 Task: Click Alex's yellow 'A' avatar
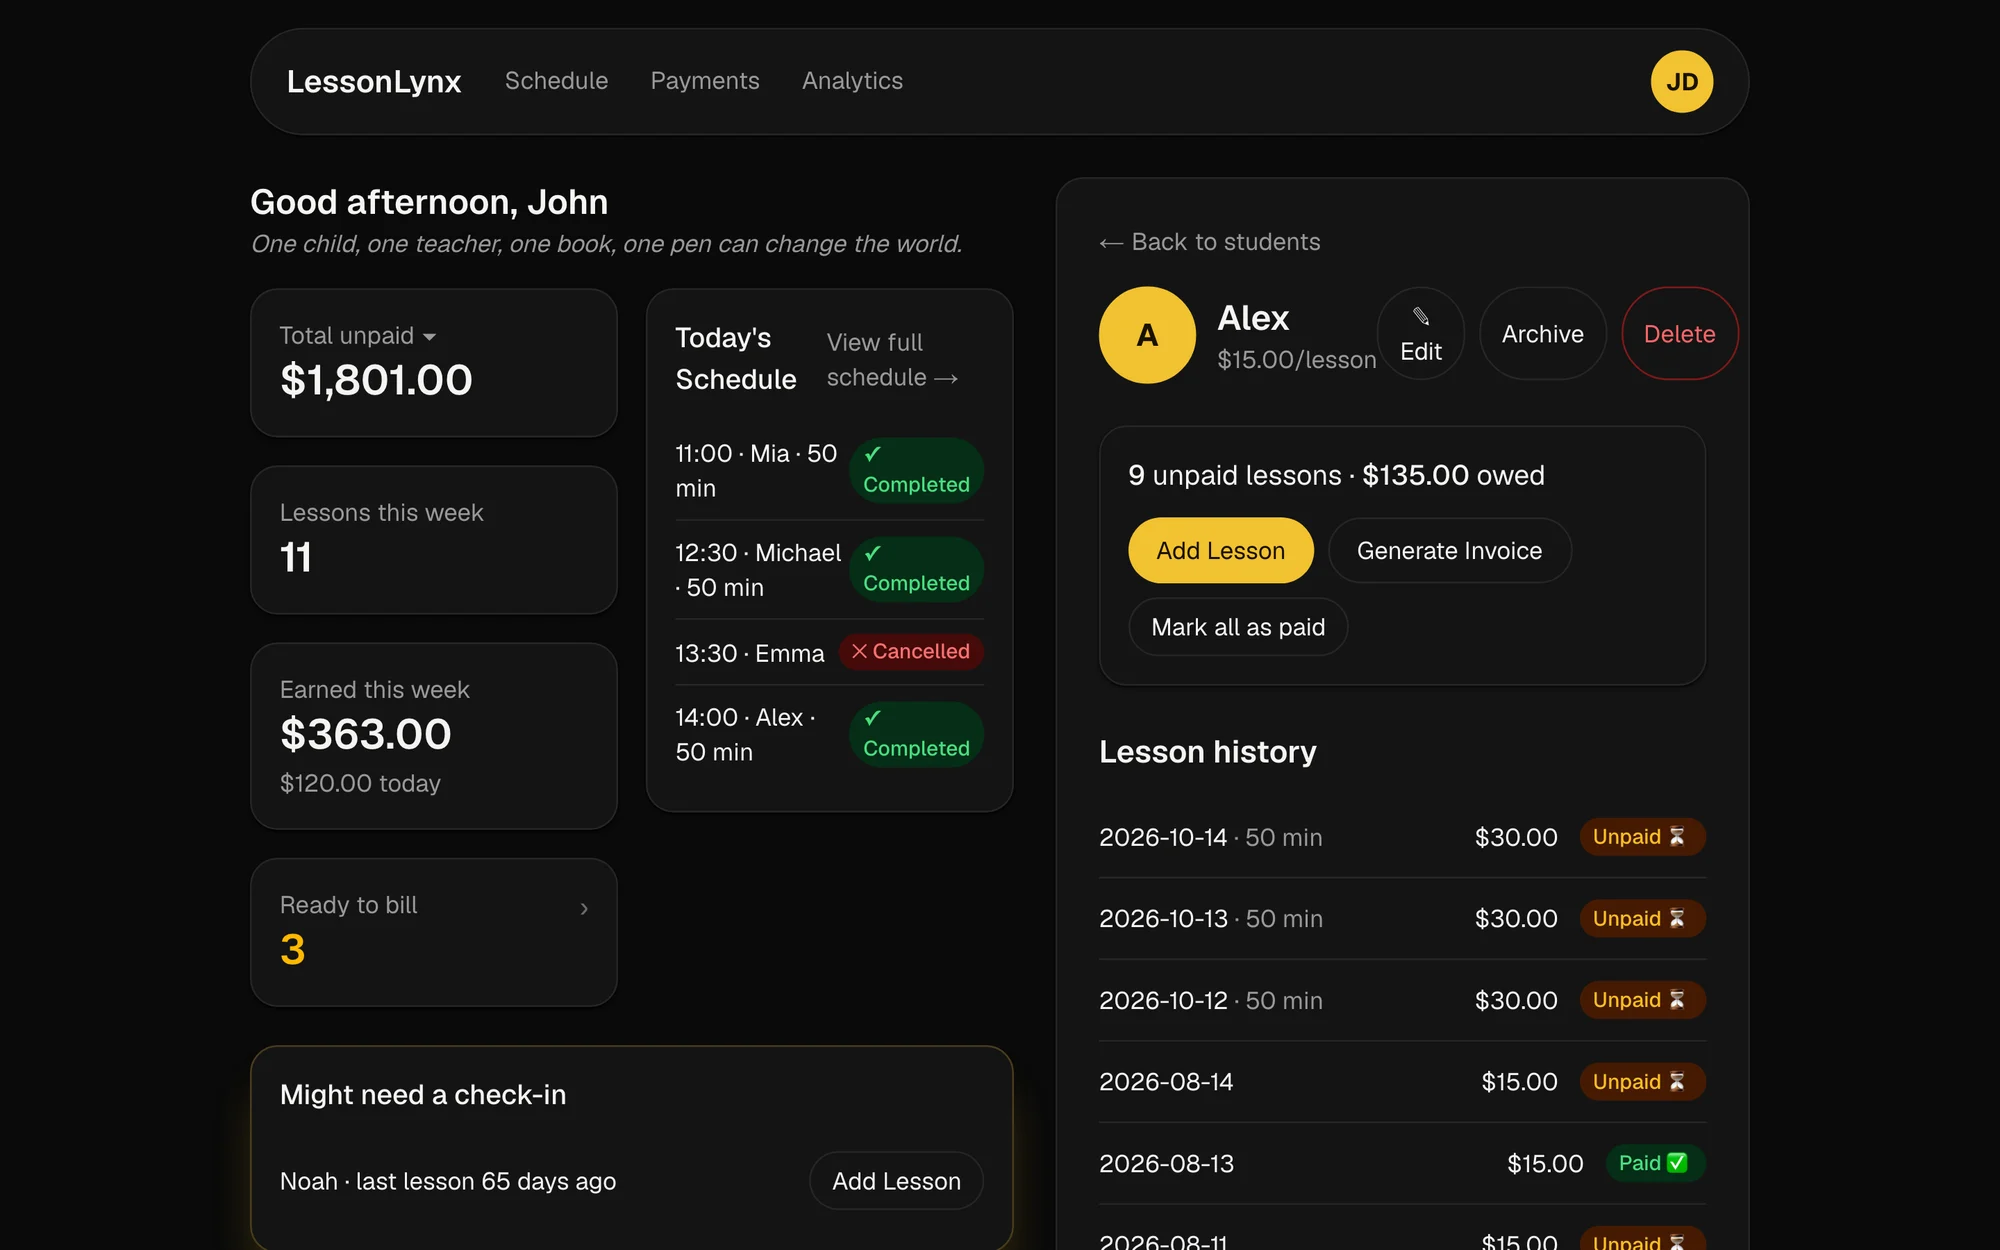click(1147, 335)
